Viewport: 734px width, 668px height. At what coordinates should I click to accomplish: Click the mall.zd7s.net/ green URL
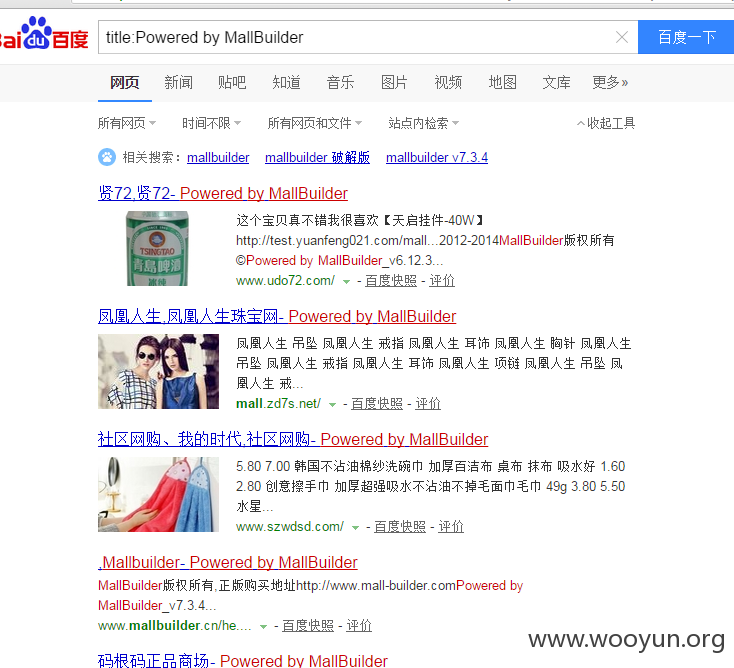coord(279,404)
